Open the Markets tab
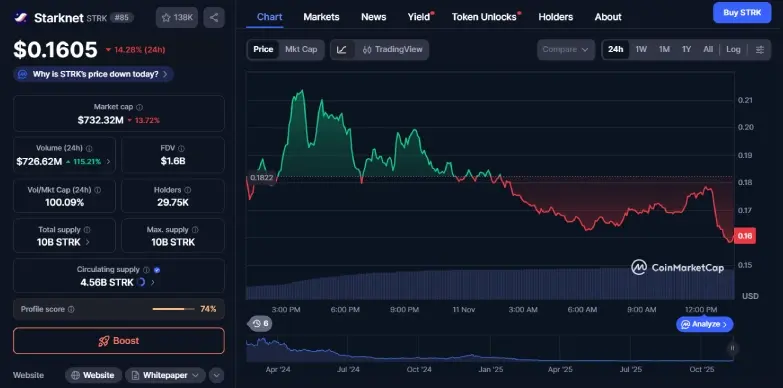The width and height of the screenshot is (783, 388). [321, 17]
